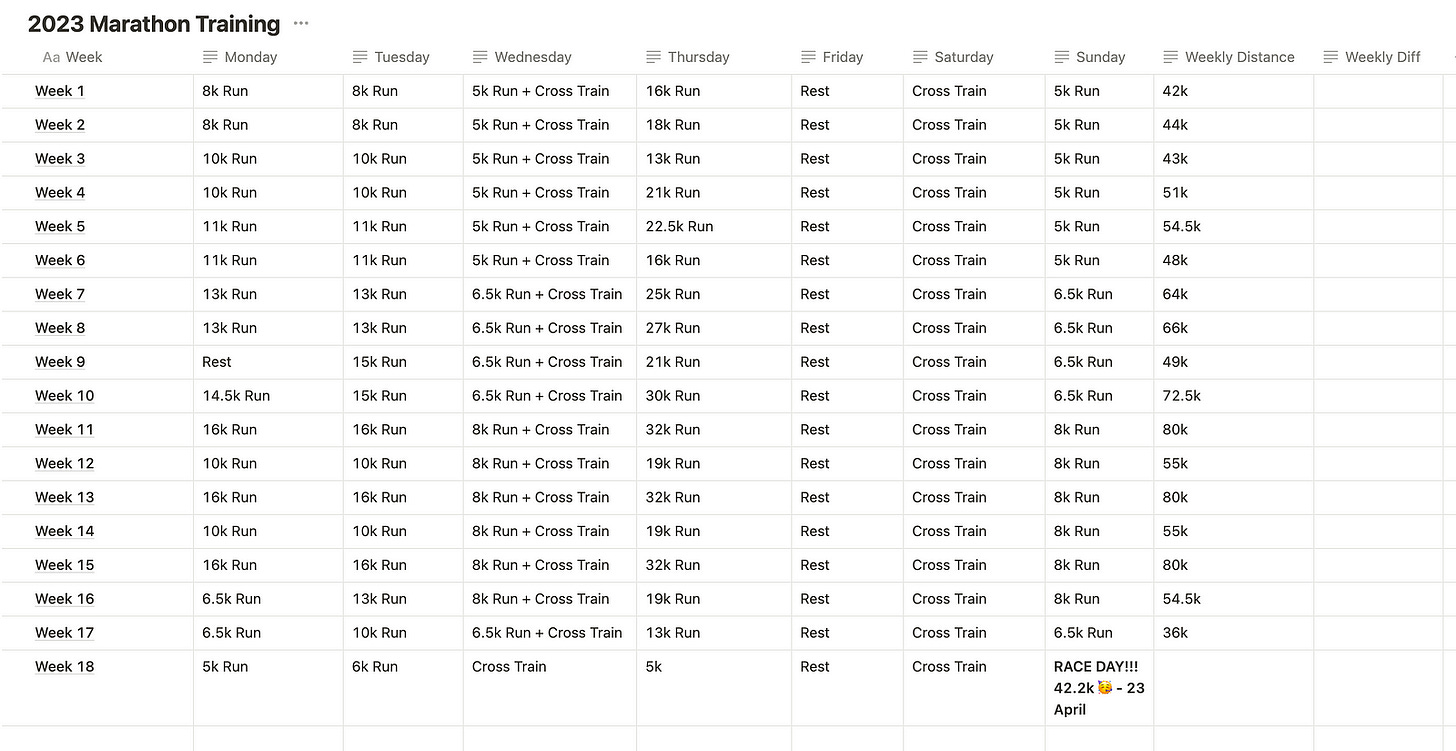
Task: Open the Week 5 page
Action: [x=60, y=226]
